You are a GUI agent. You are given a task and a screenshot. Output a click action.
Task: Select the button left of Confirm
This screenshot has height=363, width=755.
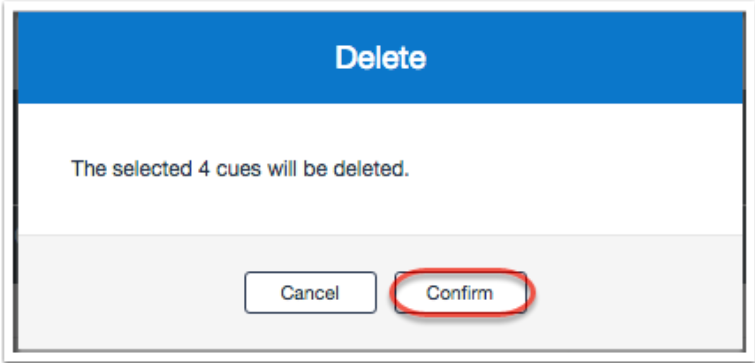(310, 292)
